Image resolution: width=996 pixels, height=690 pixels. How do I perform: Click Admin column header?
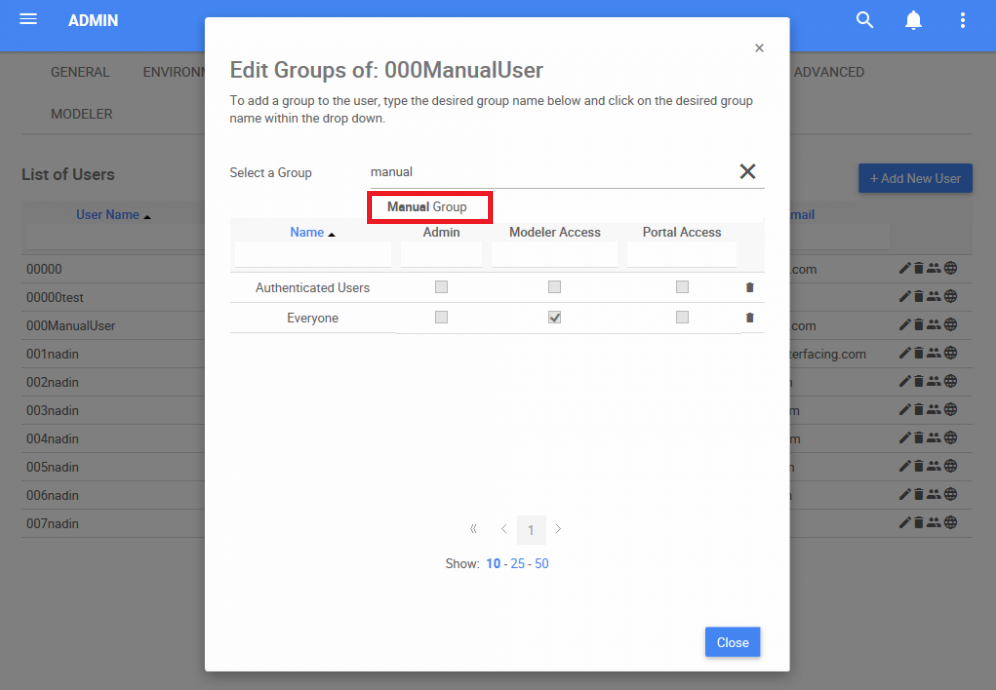(x=441, y=232)
